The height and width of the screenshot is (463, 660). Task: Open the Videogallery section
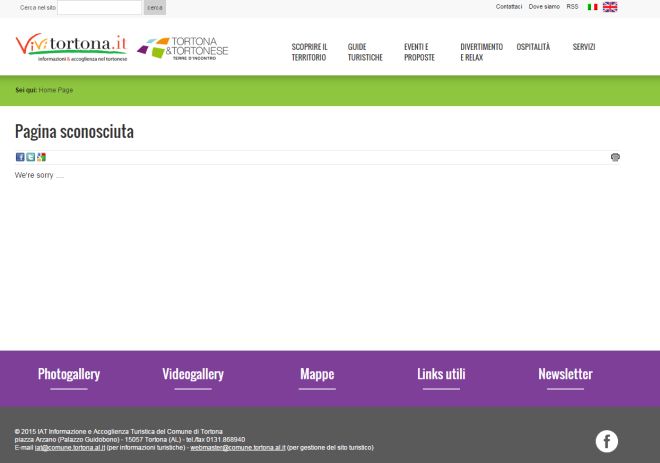point(193,374)
